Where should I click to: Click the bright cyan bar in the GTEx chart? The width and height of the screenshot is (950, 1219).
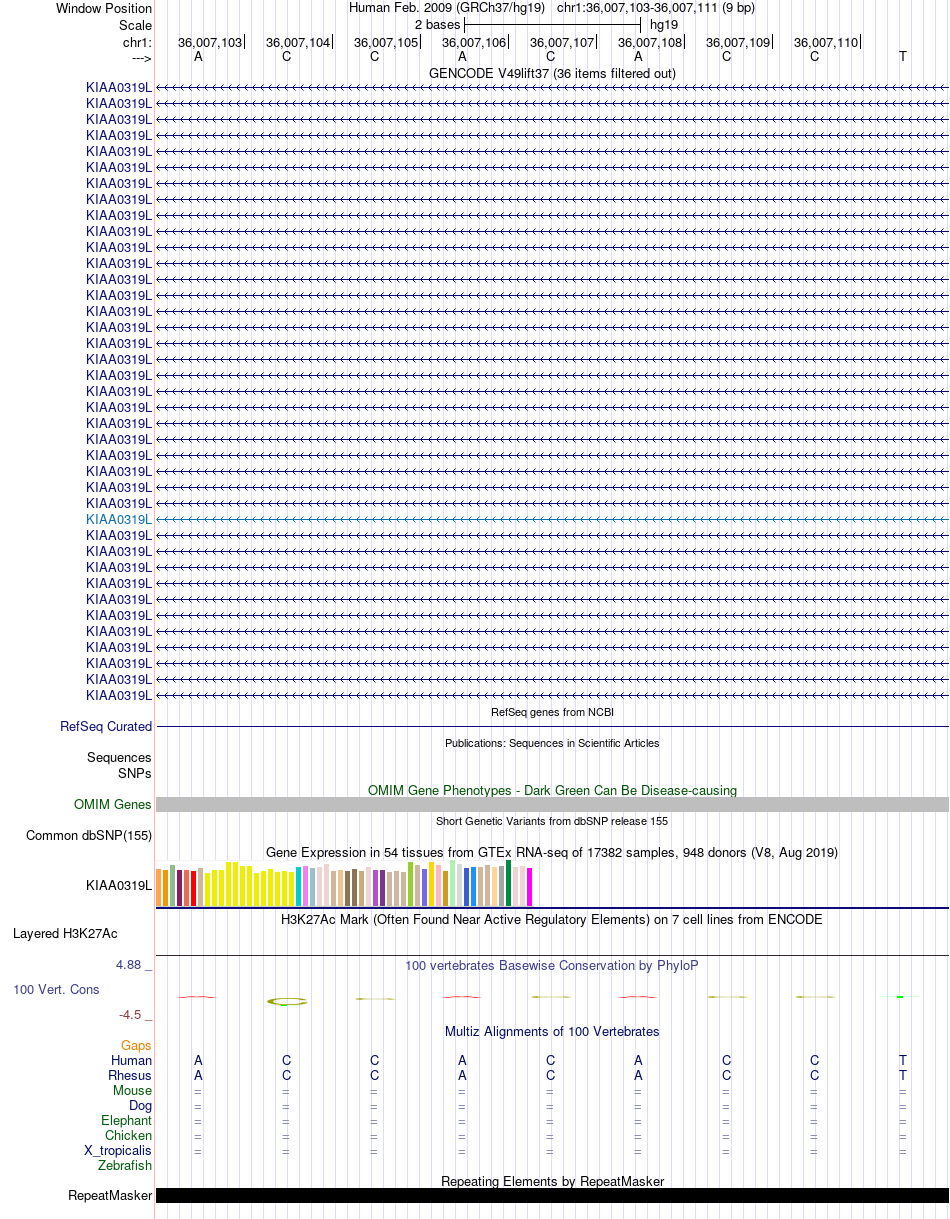pyautogui.click(x=299, y=887)
